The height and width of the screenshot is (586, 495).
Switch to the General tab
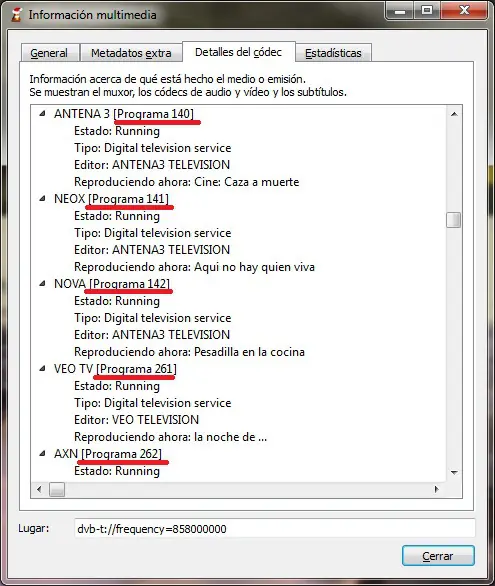pos(49,53)
